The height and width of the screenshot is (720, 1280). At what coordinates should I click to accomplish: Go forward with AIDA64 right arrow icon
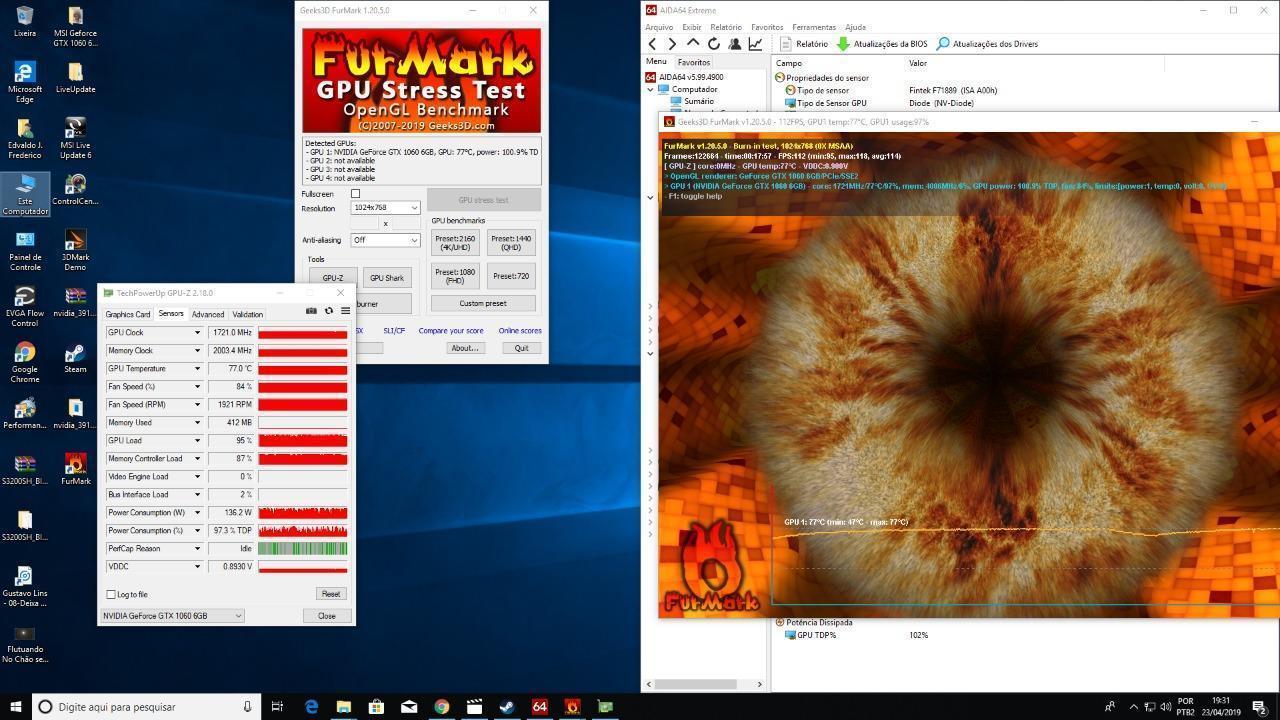[672, 44]
